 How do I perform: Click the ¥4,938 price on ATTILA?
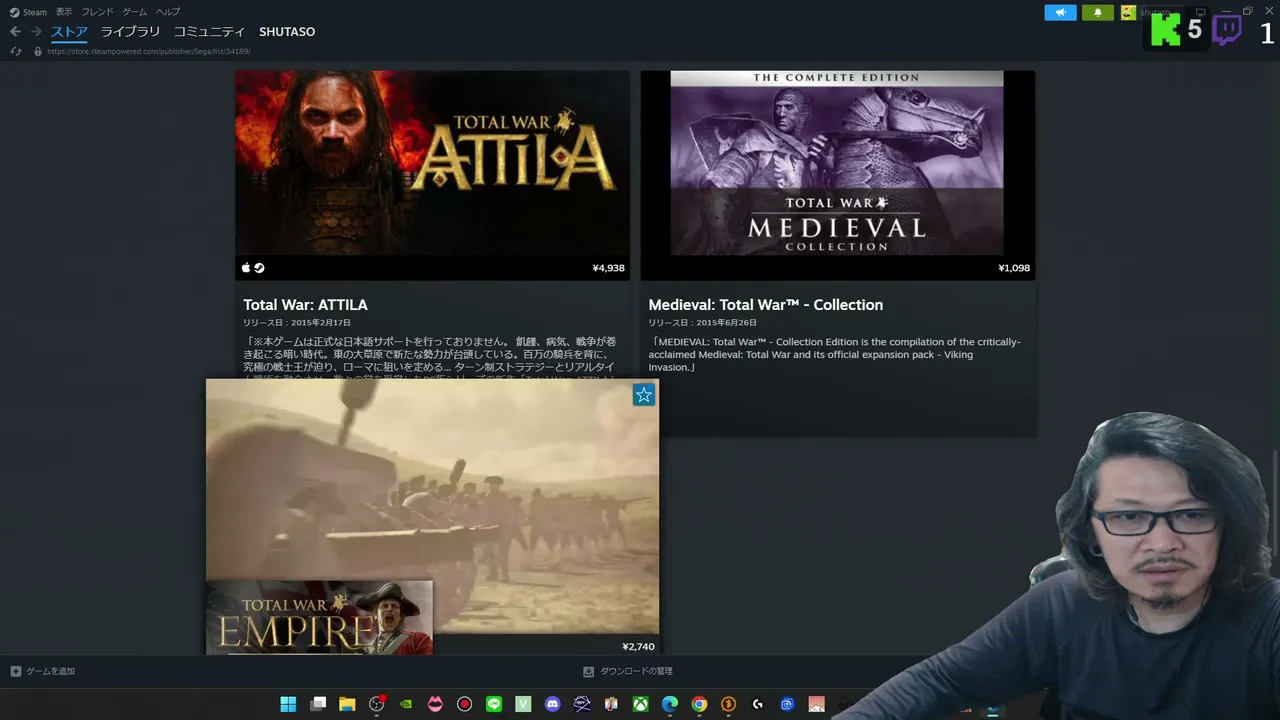(x=608, y=268)
